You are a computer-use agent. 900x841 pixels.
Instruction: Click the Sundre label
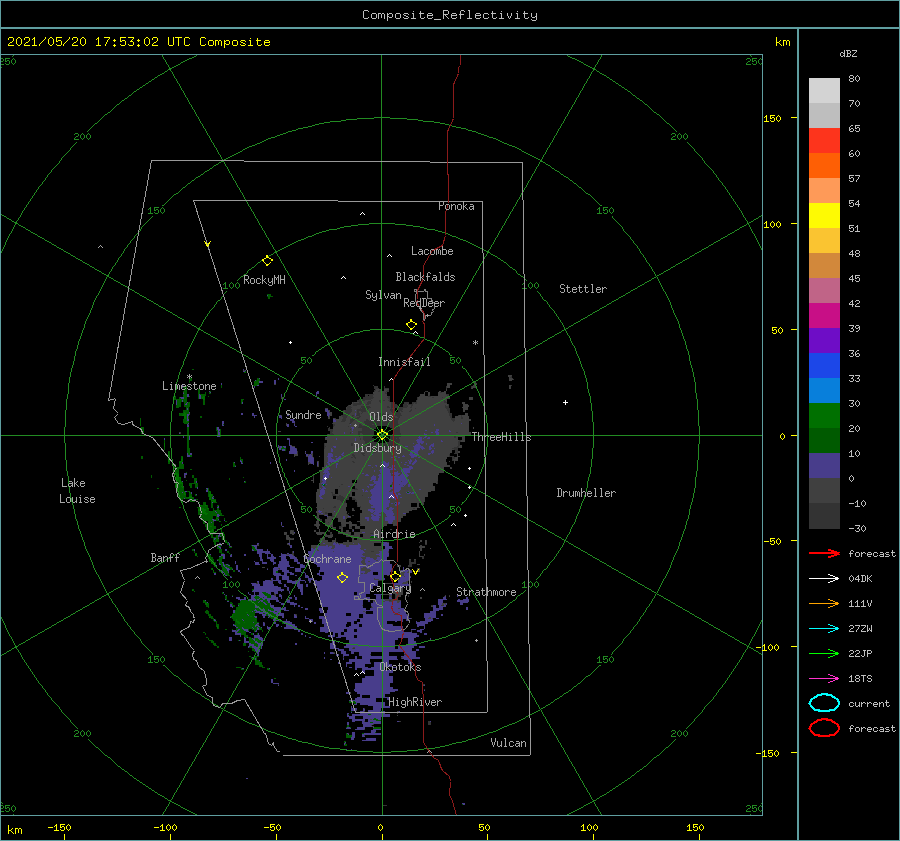[x=303, y=414]
